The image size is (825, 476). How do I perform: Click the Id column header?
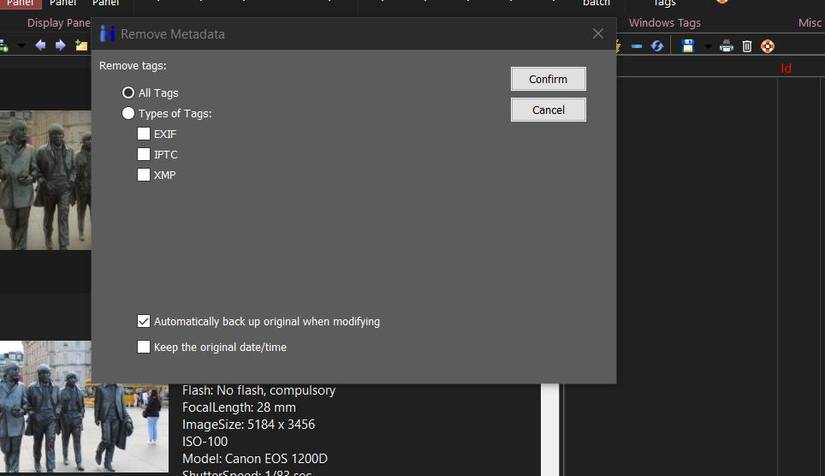coord(786,68)
